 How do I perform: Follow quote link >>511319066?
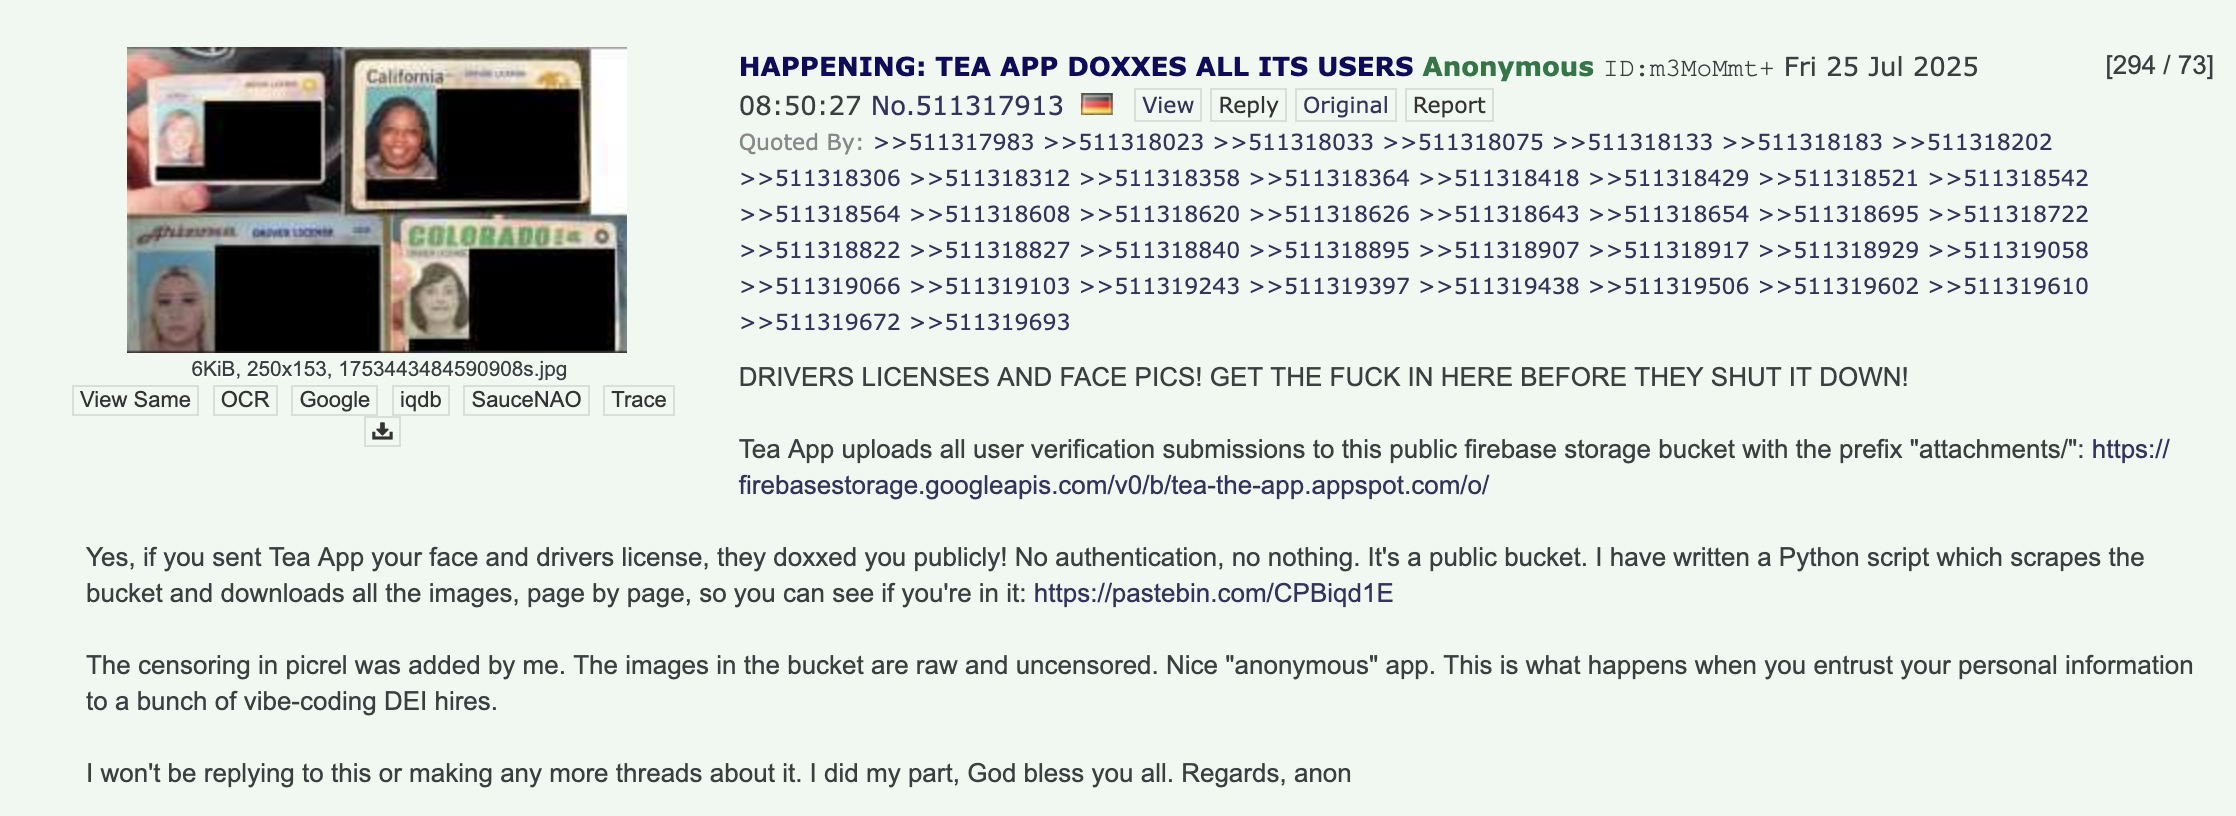pyautogui.click(x=820, y=286)
